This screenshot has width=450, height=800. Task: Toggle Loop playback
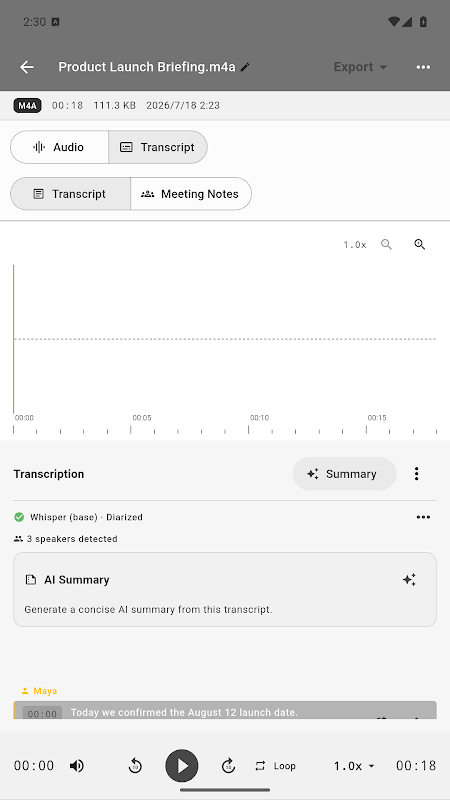point(275,766)
